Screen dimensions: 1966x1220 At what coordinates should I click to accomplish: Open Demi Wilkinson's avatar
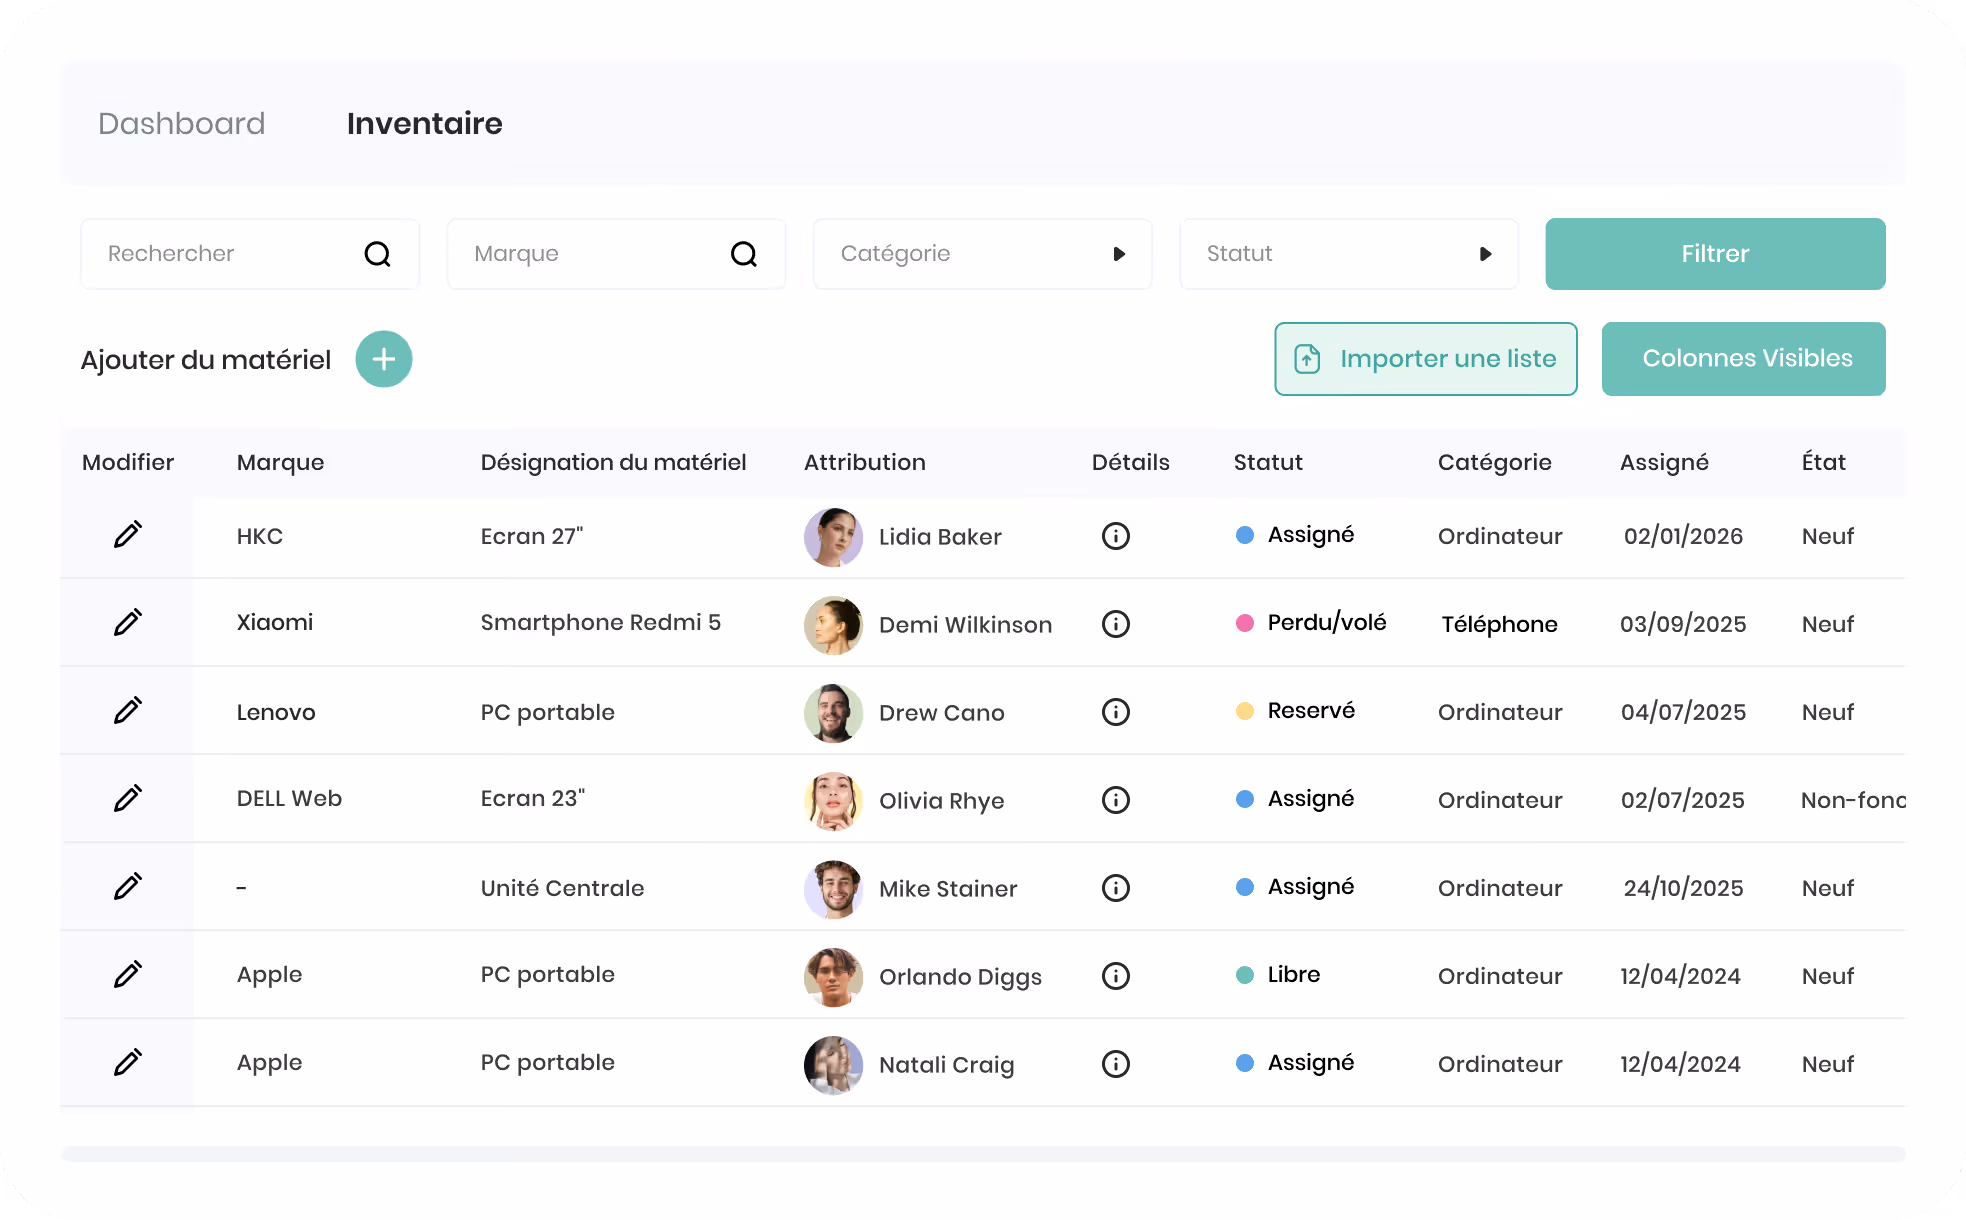coord(833,625)
